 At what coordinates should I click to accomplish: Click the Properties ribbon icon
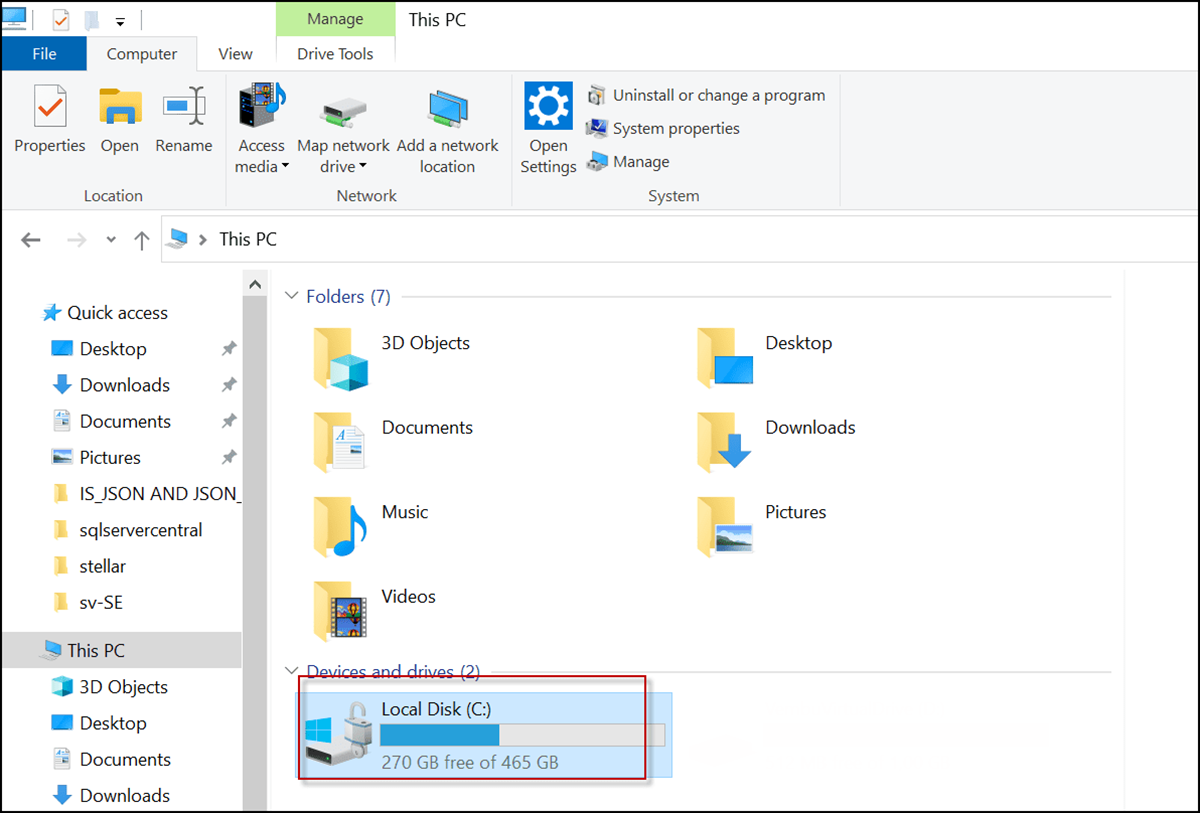click(49, 107)
